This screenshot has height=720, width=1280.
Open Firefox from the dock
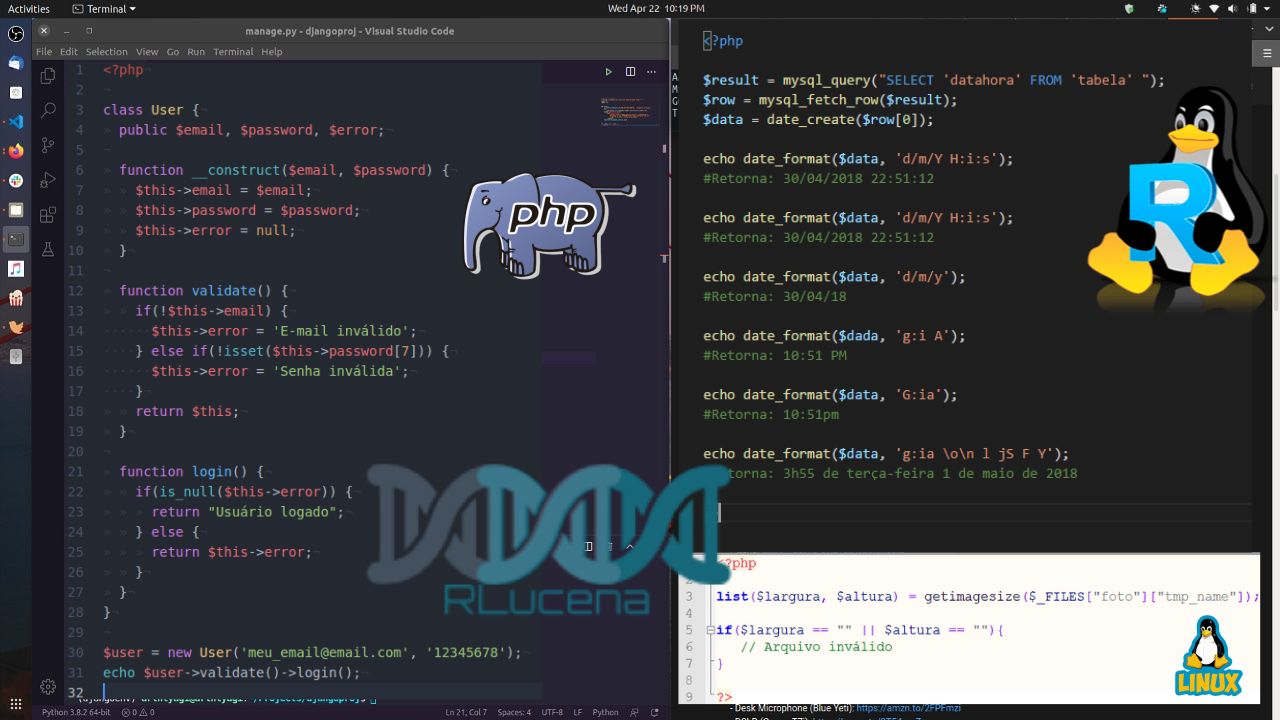[16, 151]
